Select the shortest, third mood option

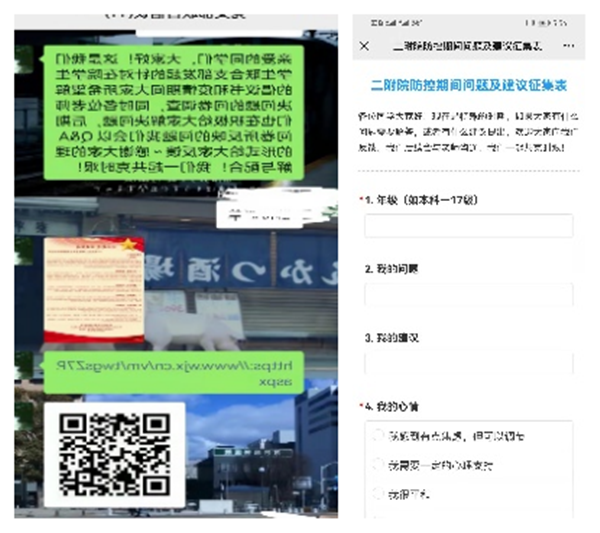pos(401,494)
